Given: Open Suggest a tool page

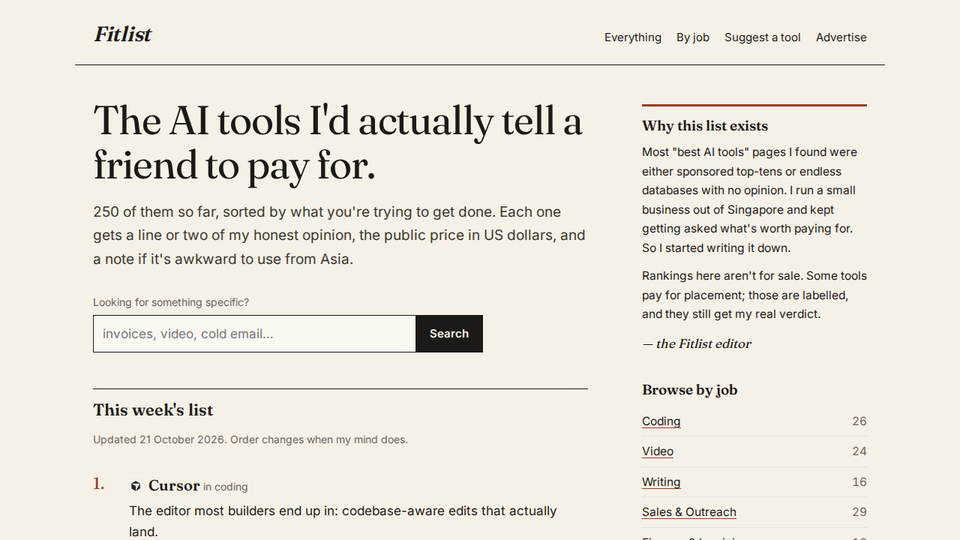Looking at the screenshot, I should (762, 37).
